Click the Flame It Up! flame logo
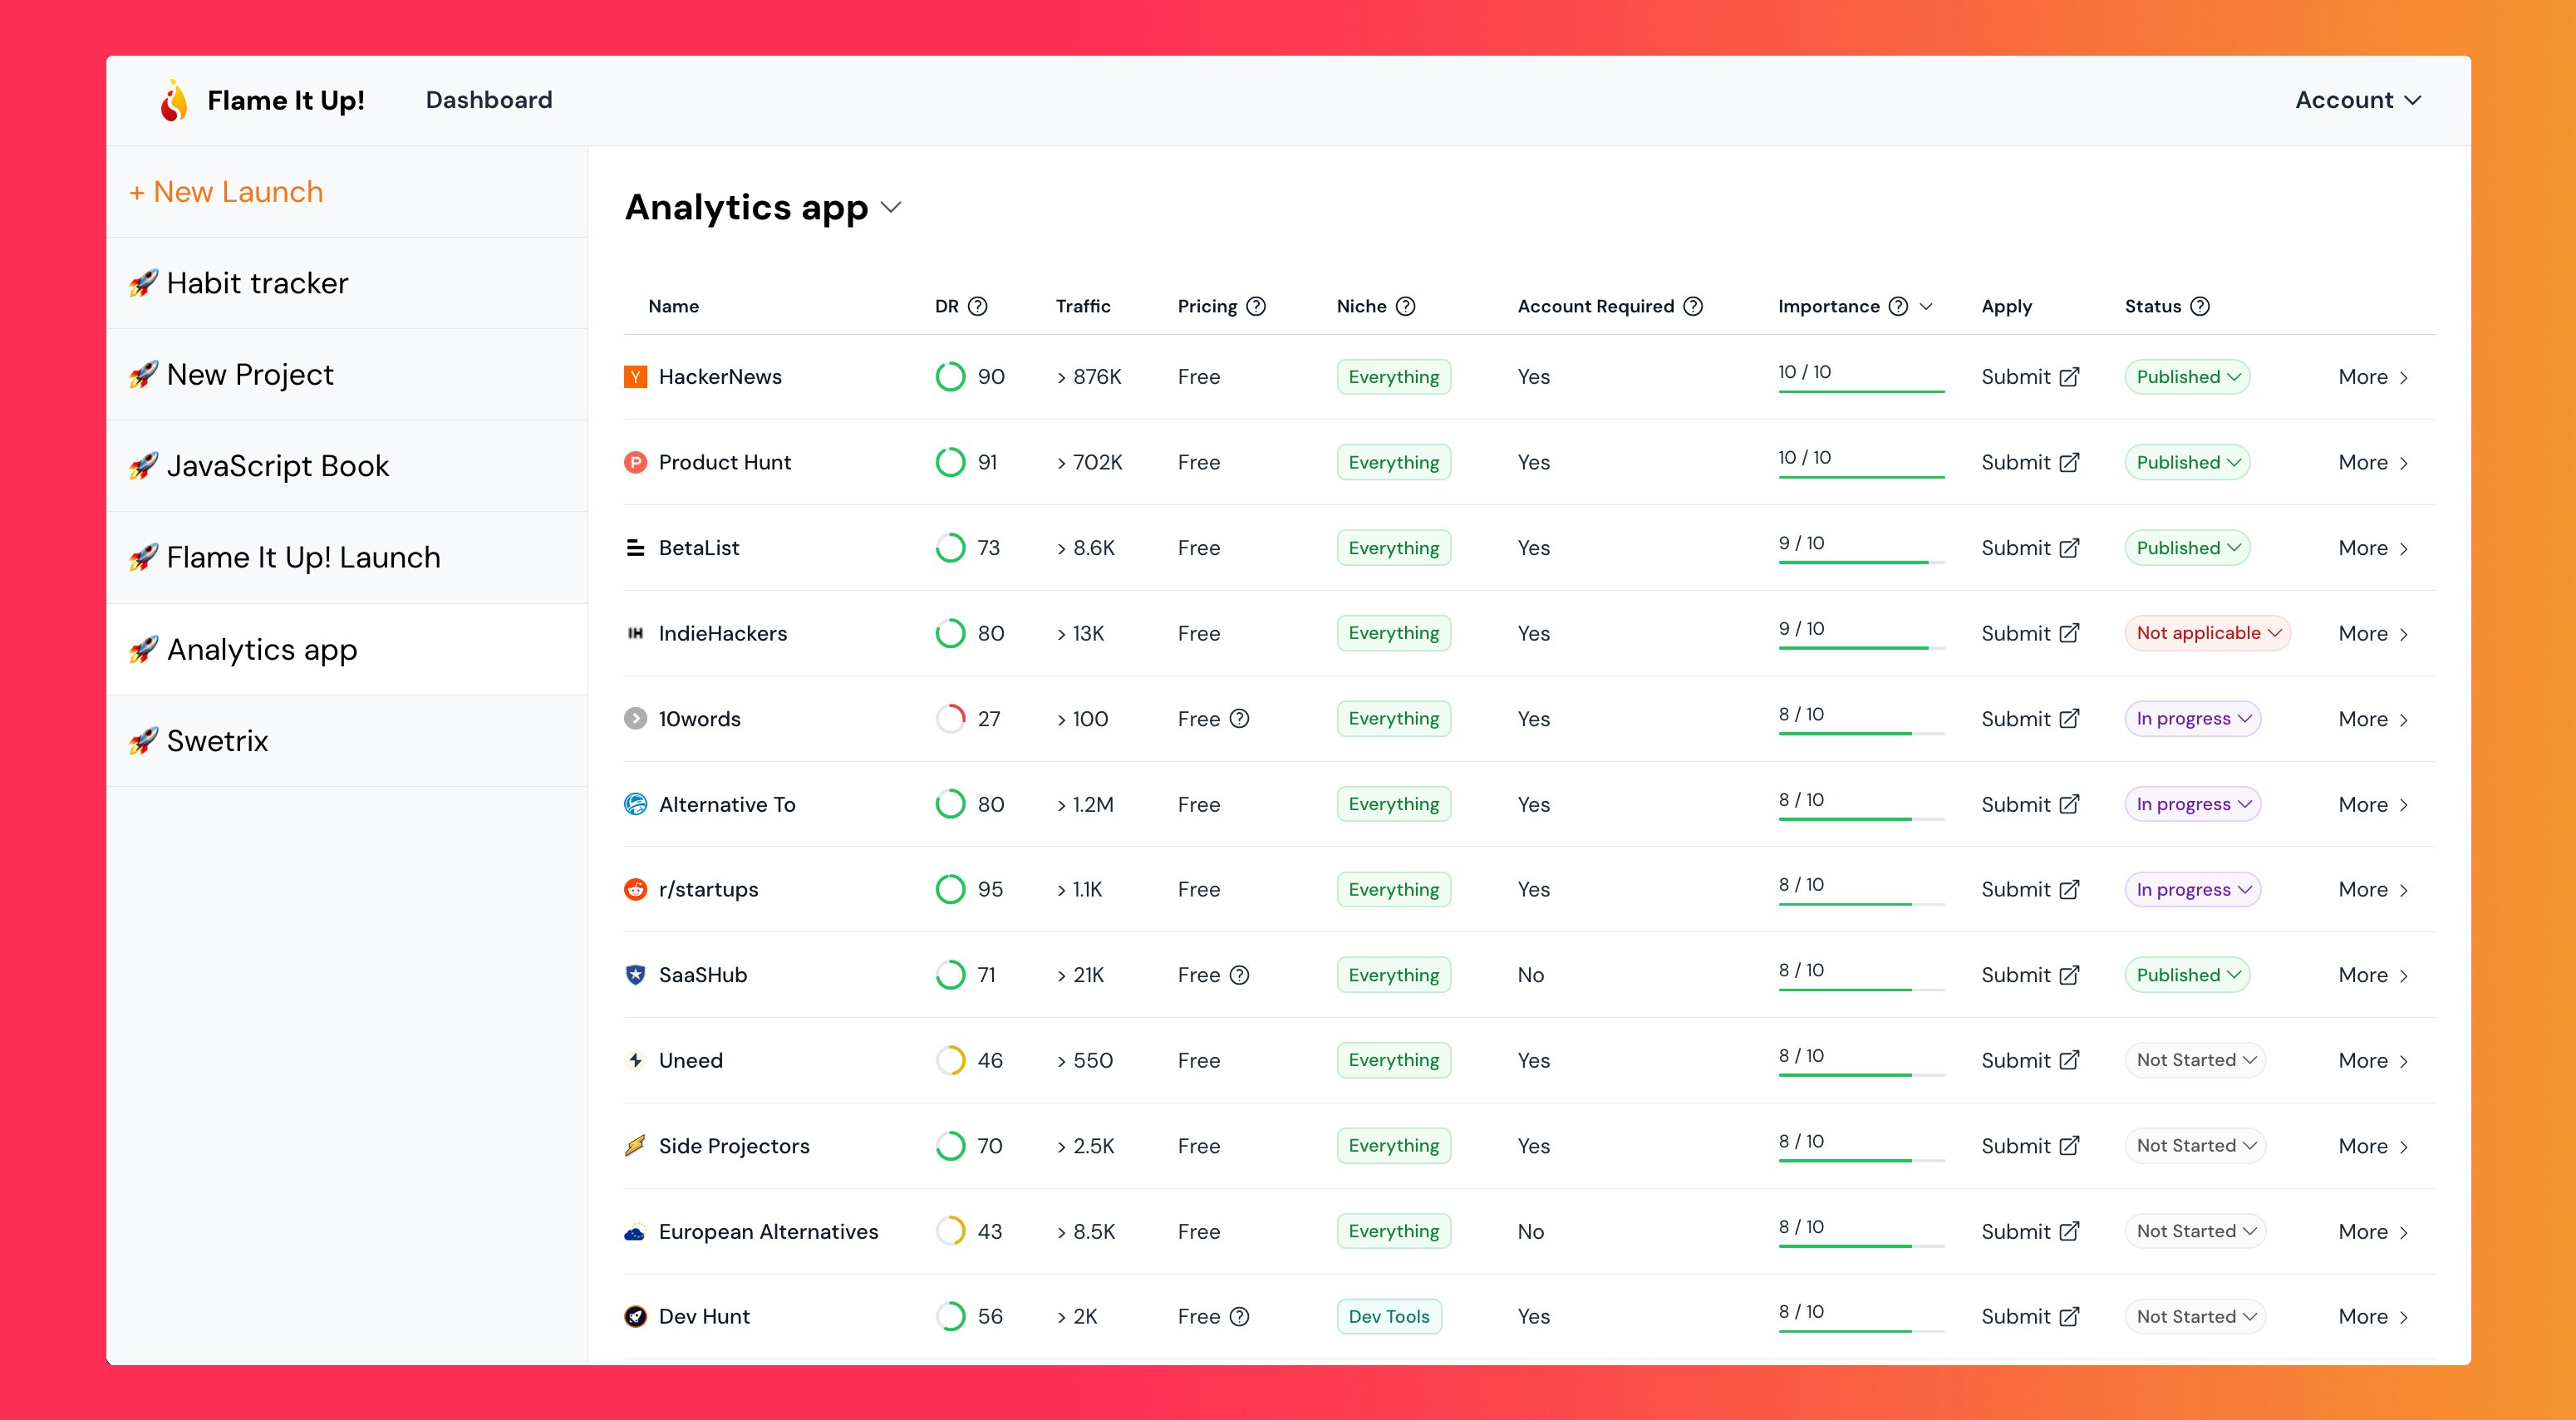The height and width of the screenshot is (1420, 2576). pos(174,100)
